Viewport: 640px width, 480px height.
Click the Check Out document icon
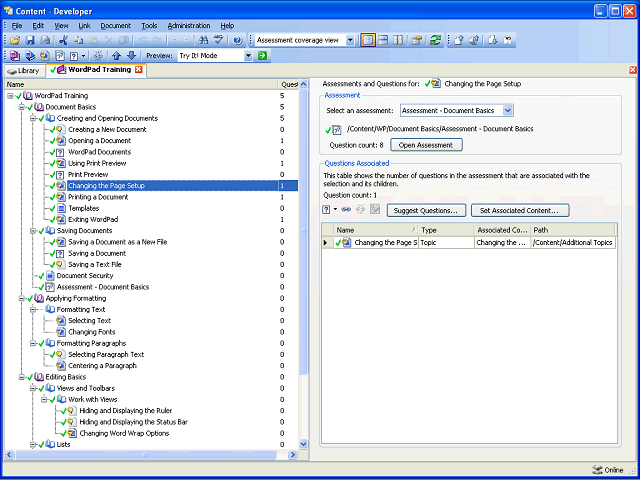tap(492, 40)
